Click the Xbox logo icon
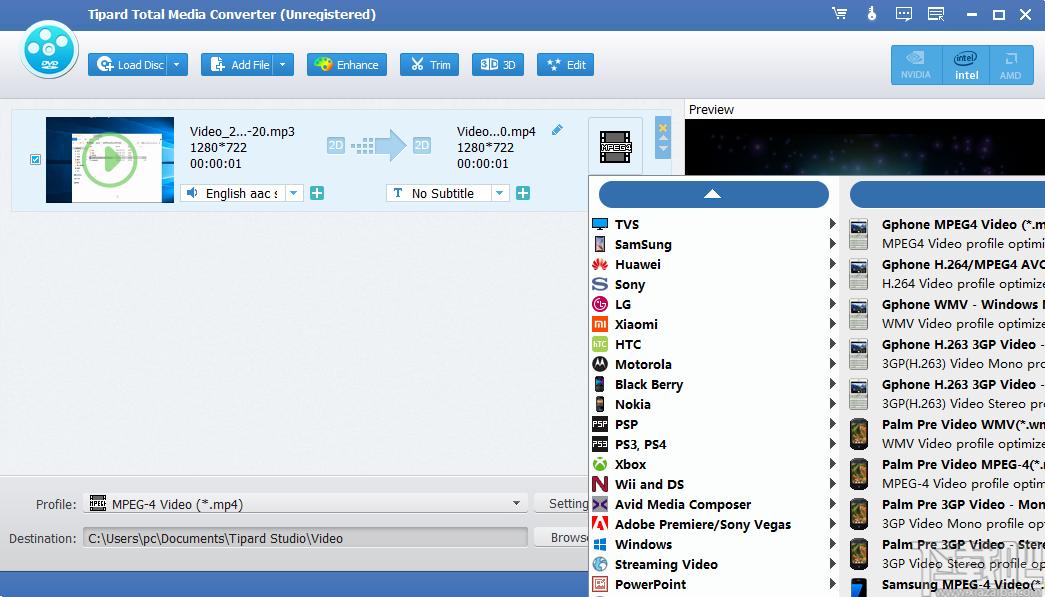1045x597 pixels. (600, 464)
